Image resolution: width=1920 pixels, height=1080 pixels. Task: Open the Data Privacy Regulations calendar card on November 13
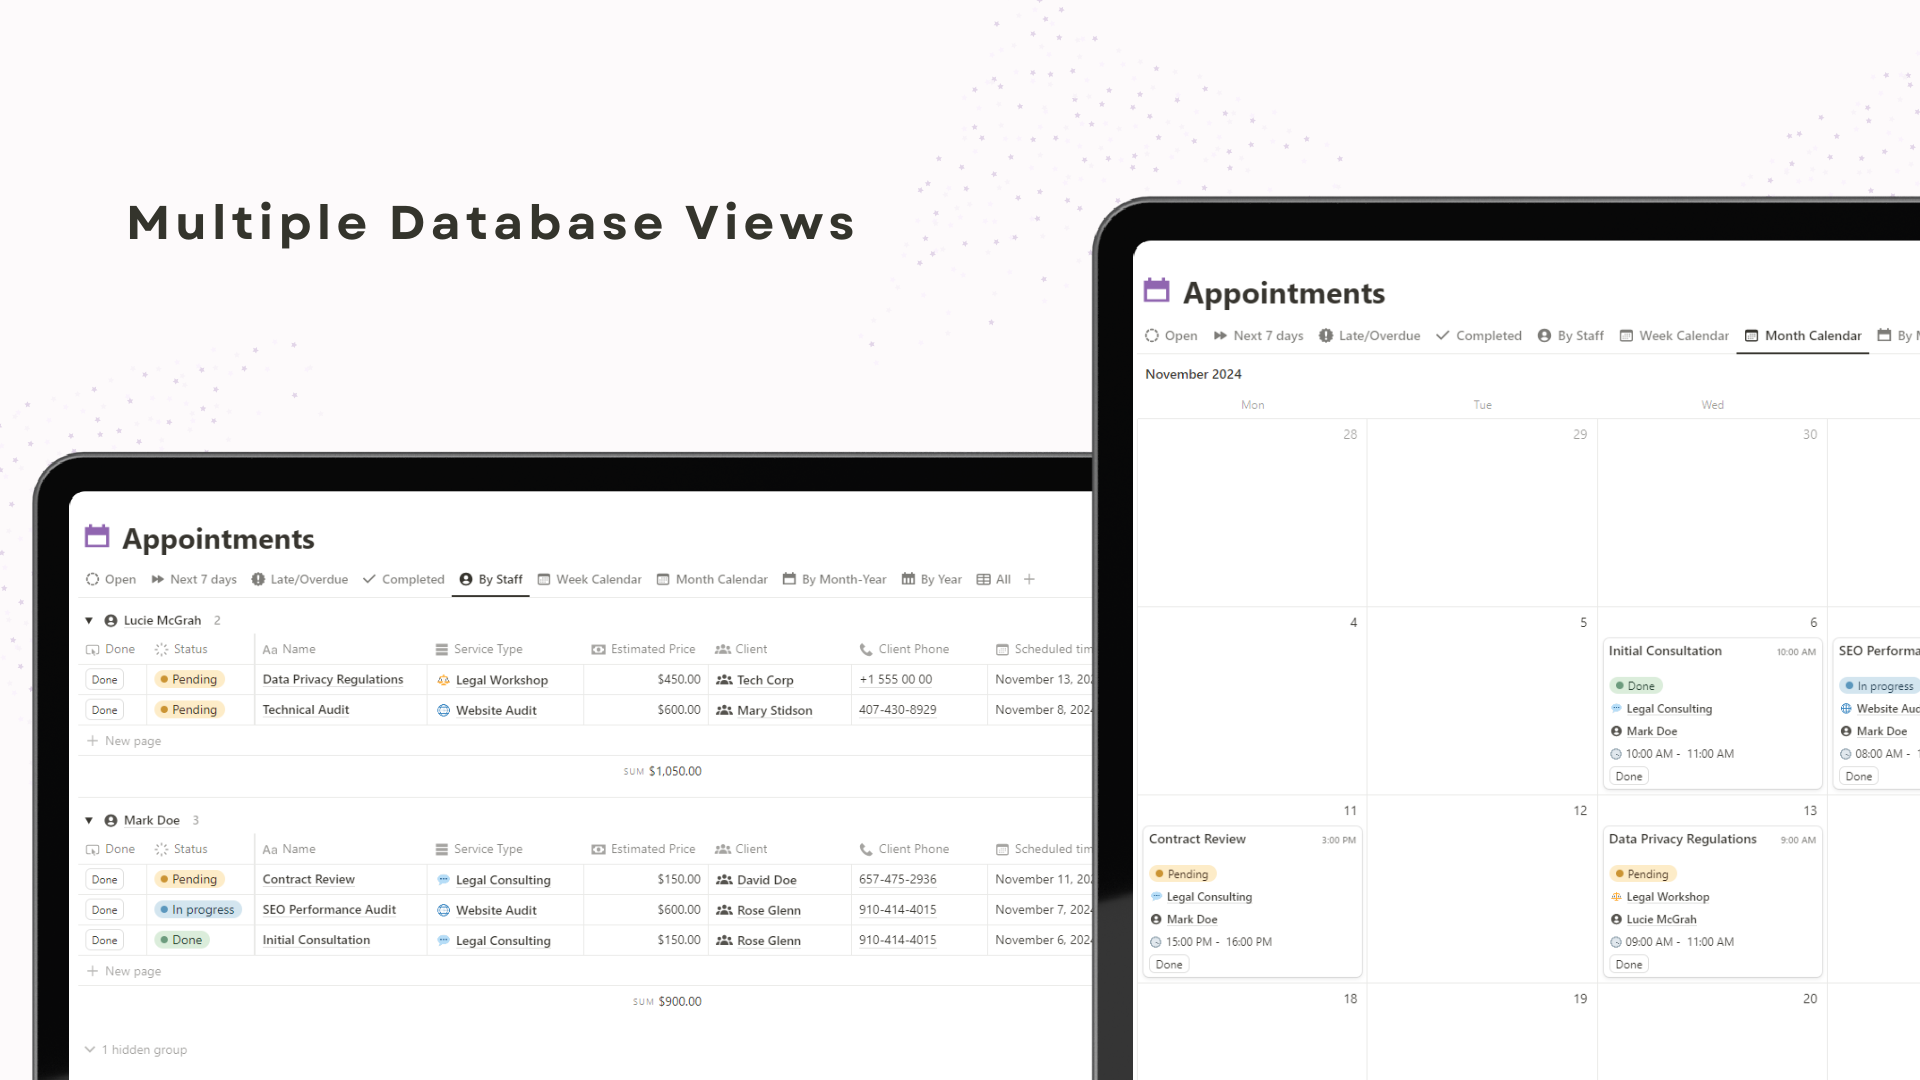tap(1712, 901)
